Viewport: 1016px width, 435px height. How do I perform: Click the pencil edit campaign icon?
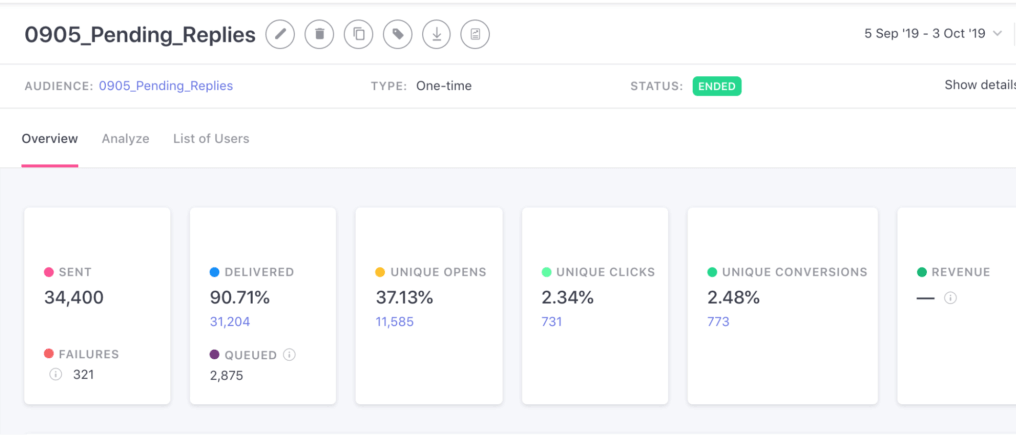tap(281, 35)
